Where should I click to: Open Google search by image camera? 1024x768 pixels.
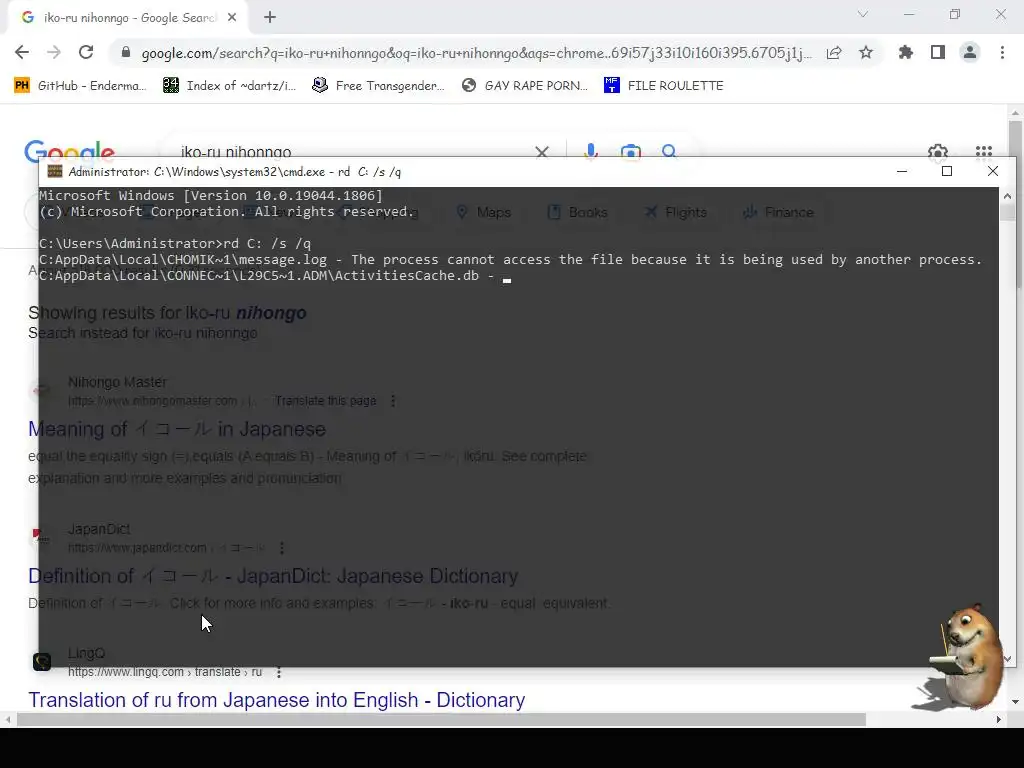pos(630,152)
